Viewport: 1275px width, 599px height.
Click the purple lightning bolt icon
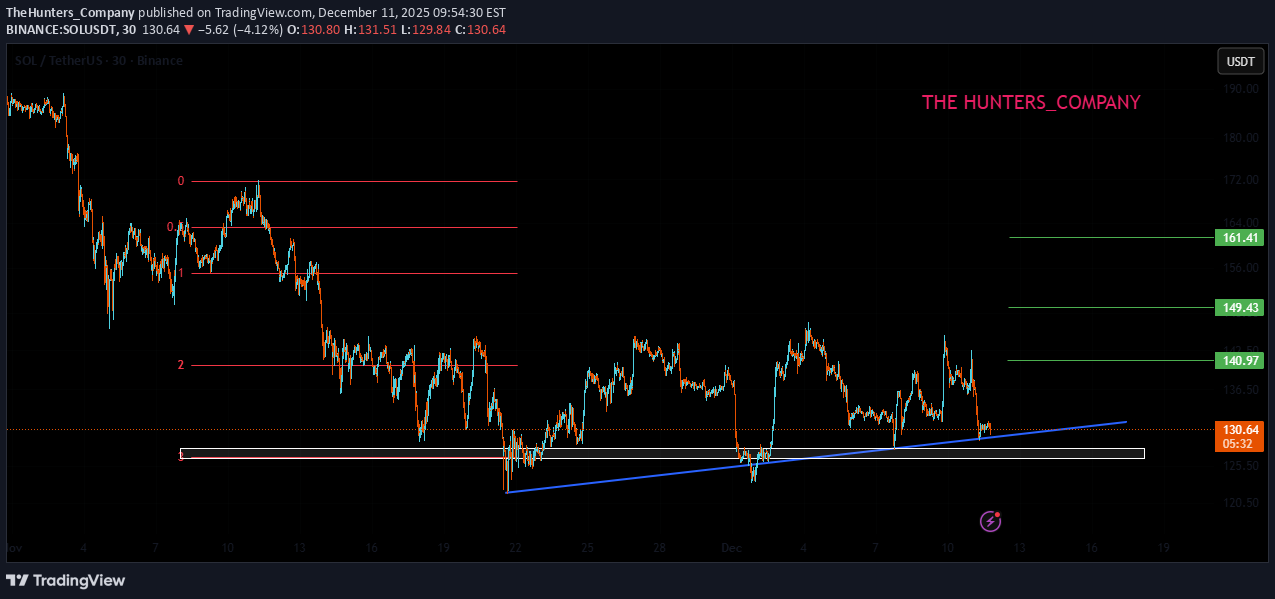coord(990,521)
